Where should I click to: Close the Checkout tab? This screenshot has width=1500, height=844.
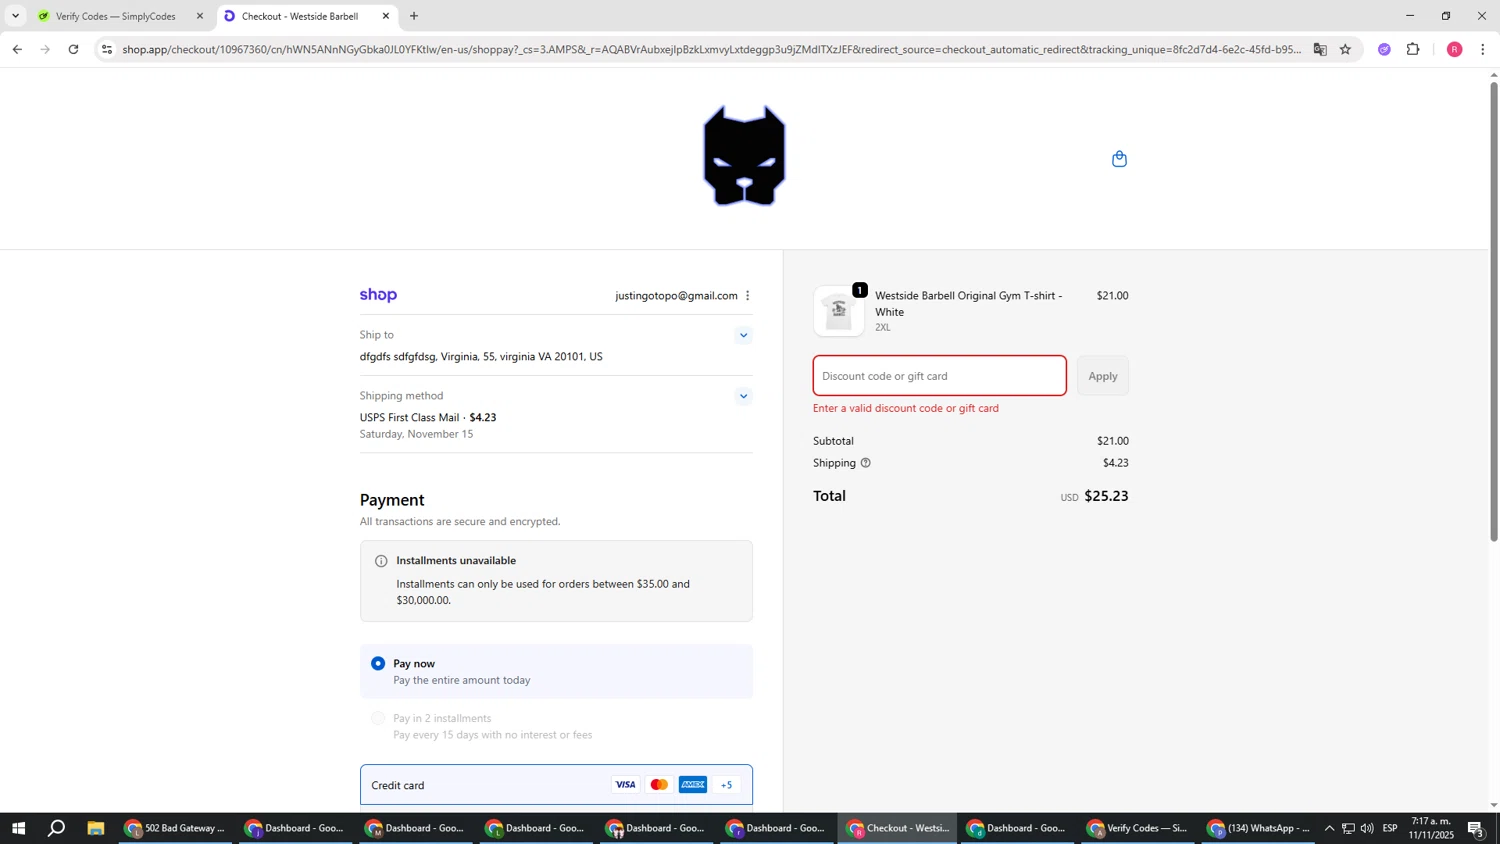coord(386,16)
